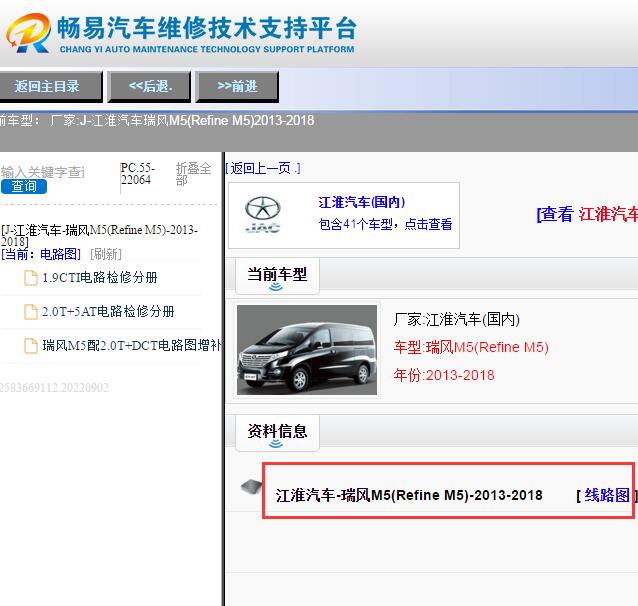Open the 资料信息 tab
Screen dimensions: 638x606
(277, 431)
